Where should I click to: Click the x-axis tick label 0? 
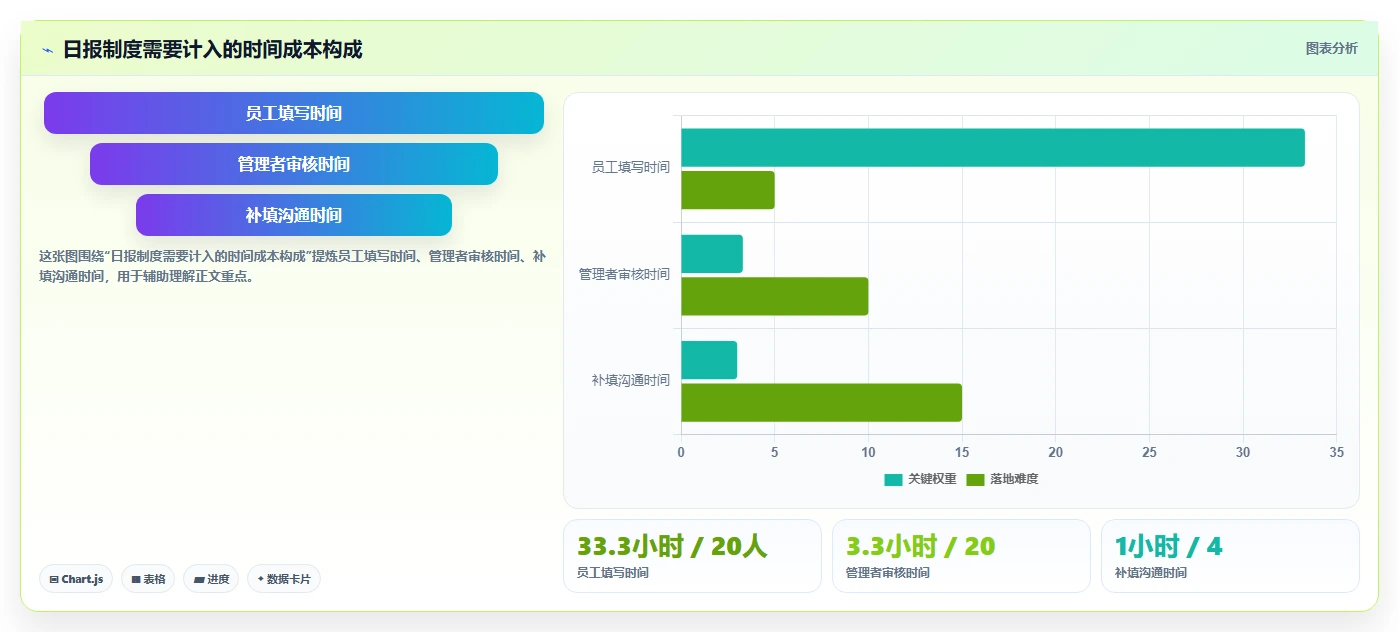tap(681, 453)
